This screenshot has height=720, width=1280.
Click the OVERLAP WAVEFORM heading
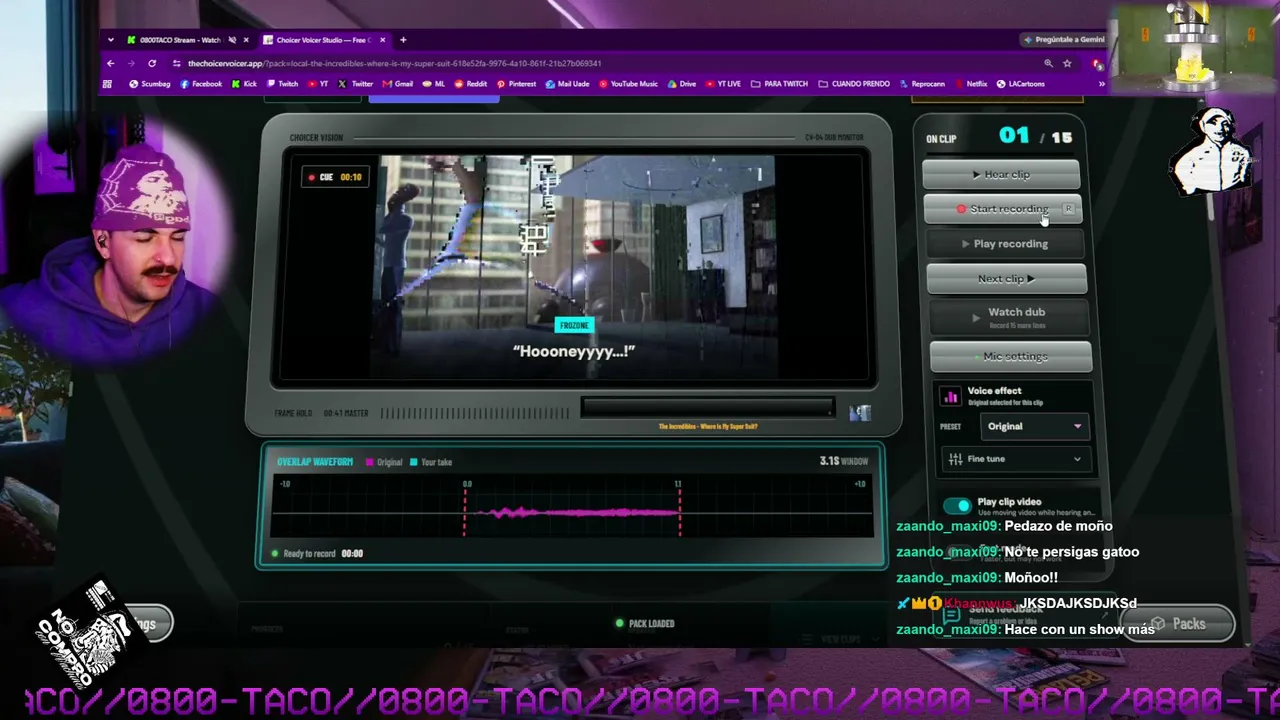(315, 462)
